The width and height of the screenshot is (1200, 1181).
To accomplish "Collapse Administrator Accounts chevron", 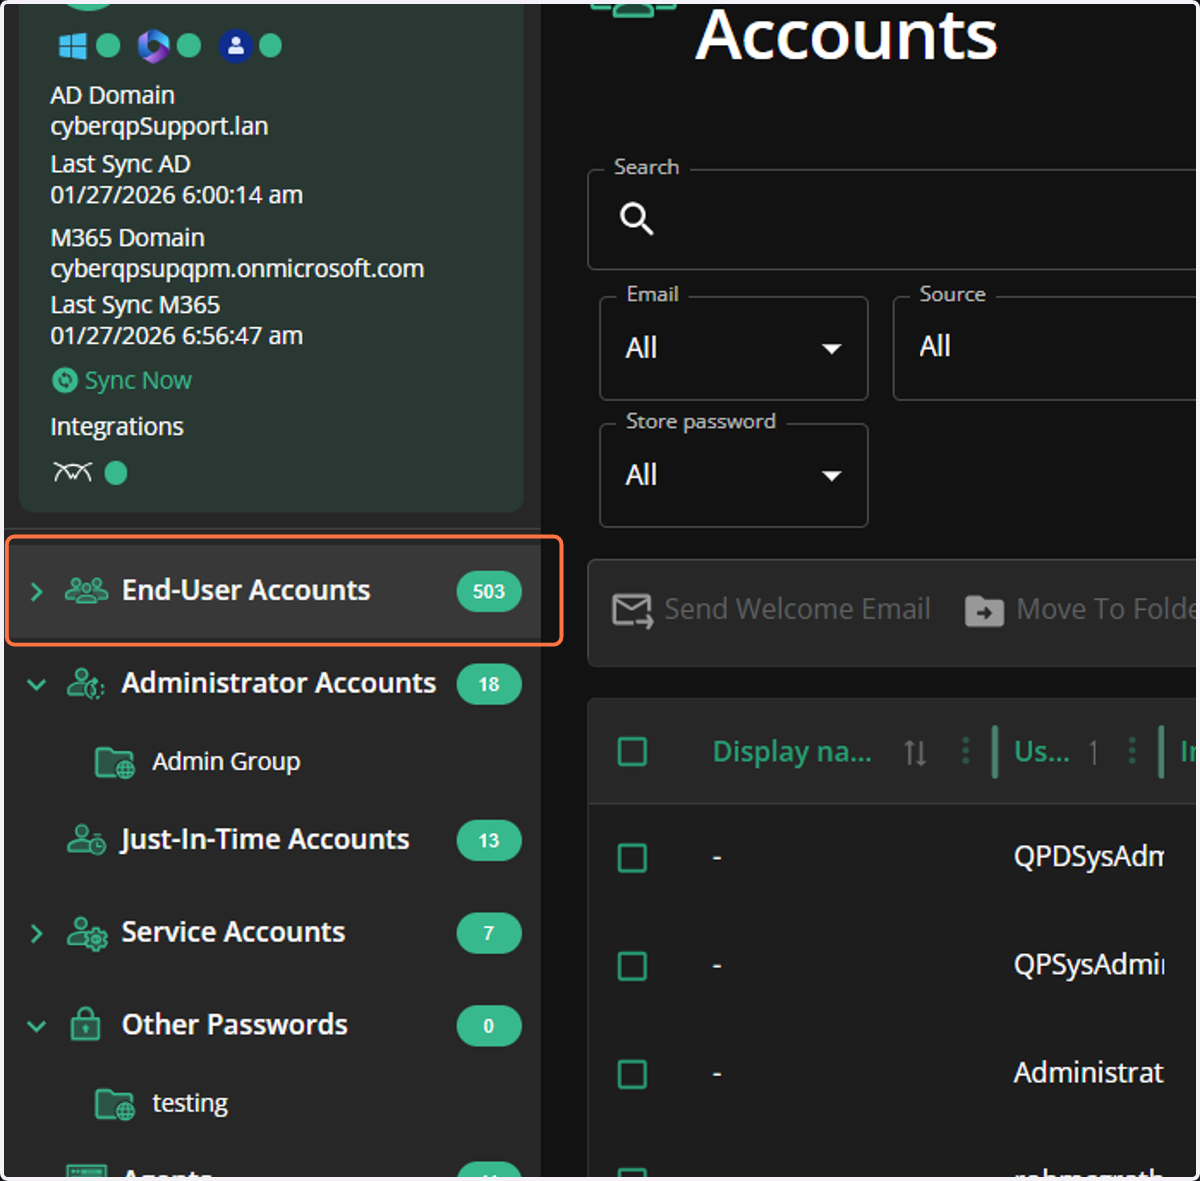I will 37,684.
